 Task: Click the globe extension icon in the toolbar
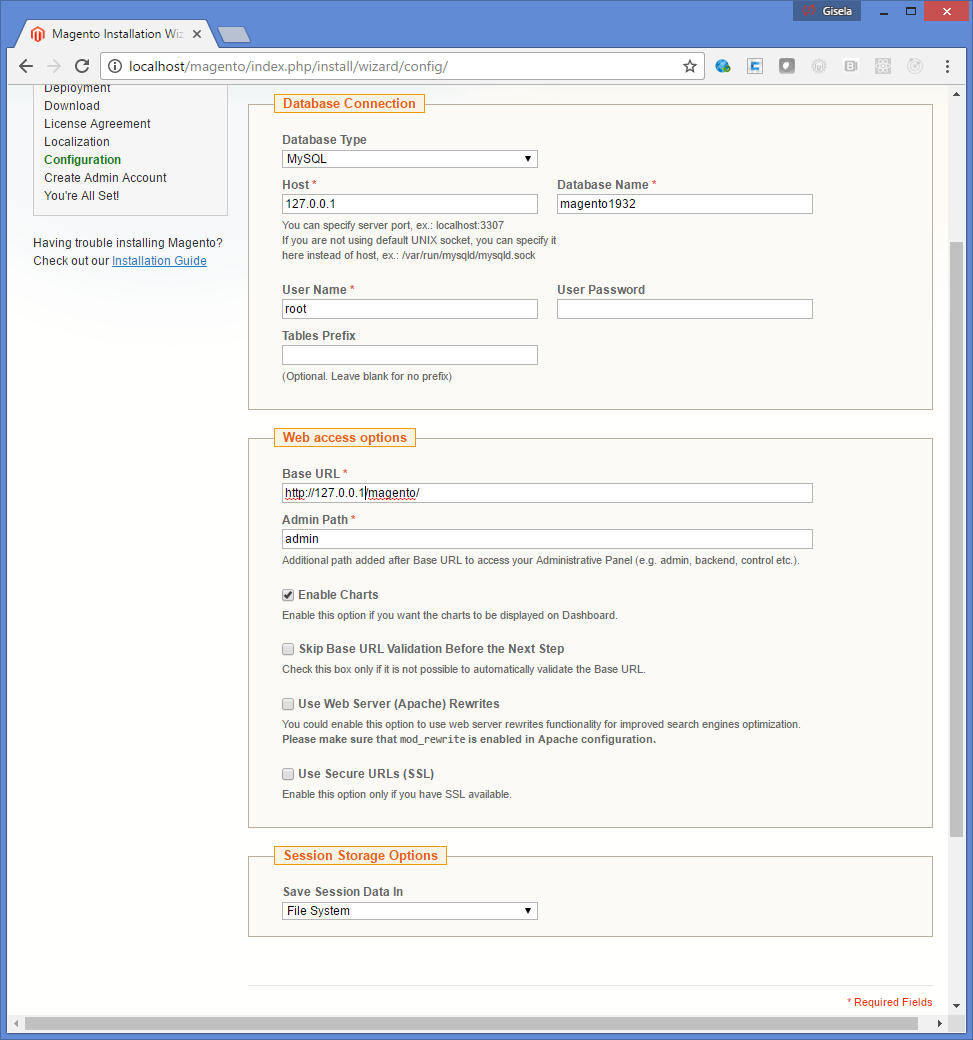point(723,66)
